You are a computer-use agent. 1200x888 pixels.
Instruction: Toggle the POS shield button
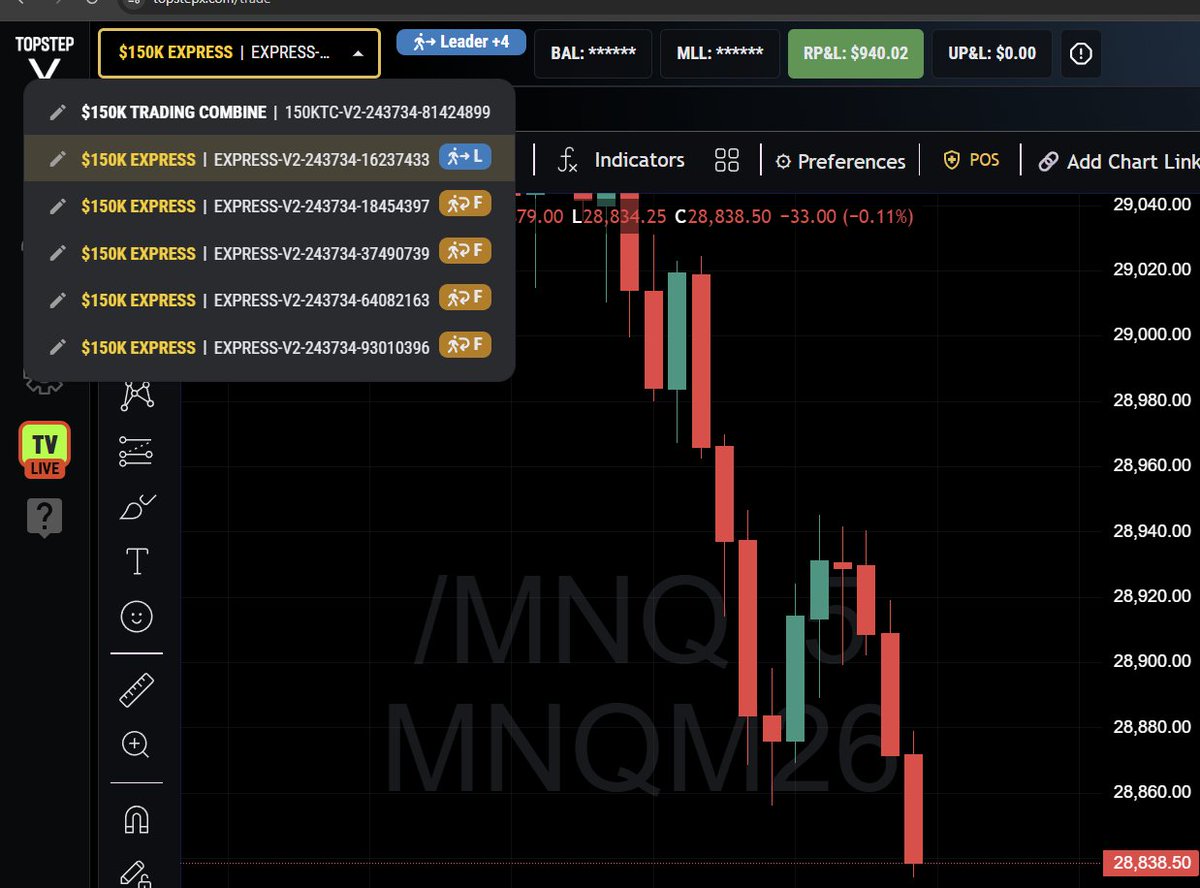coord(972,160)
